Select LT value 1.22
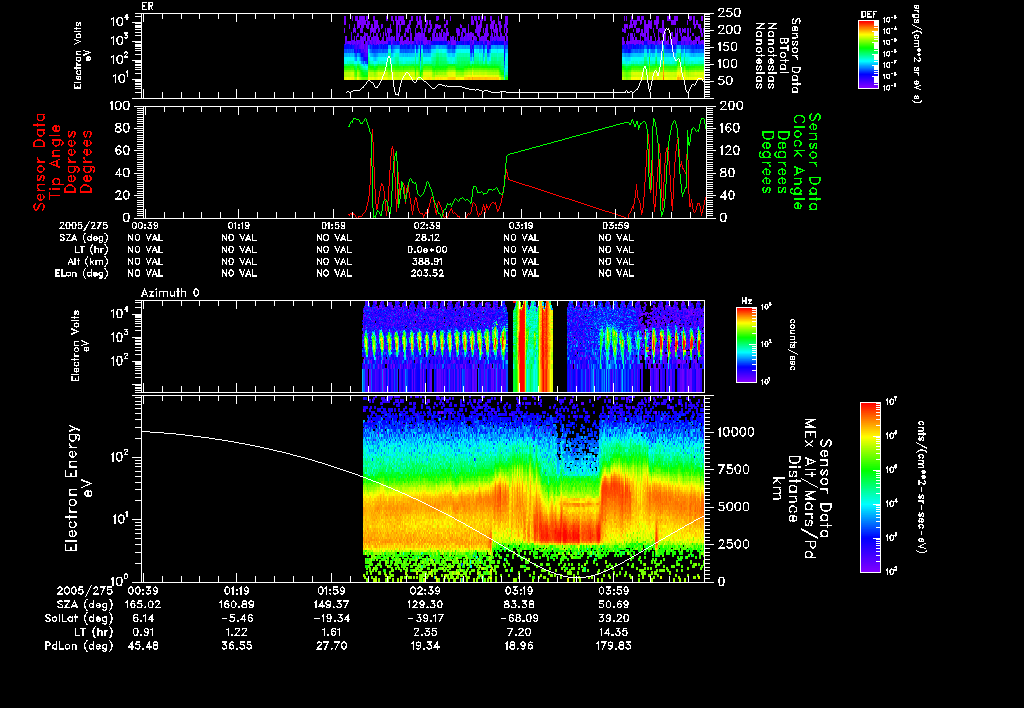 [x=236, y=632]
